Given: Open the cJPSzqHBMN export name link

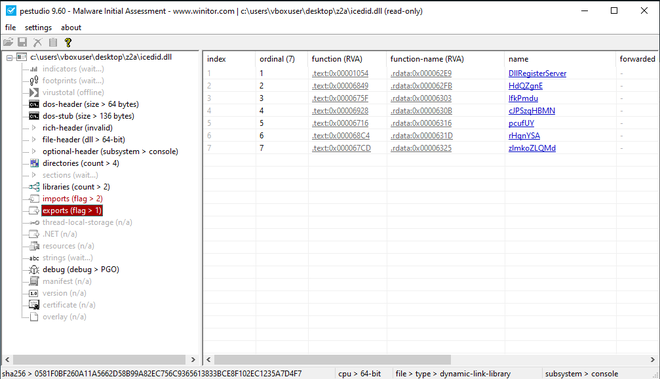Looking at the screenshot, I should click(532, 111).
